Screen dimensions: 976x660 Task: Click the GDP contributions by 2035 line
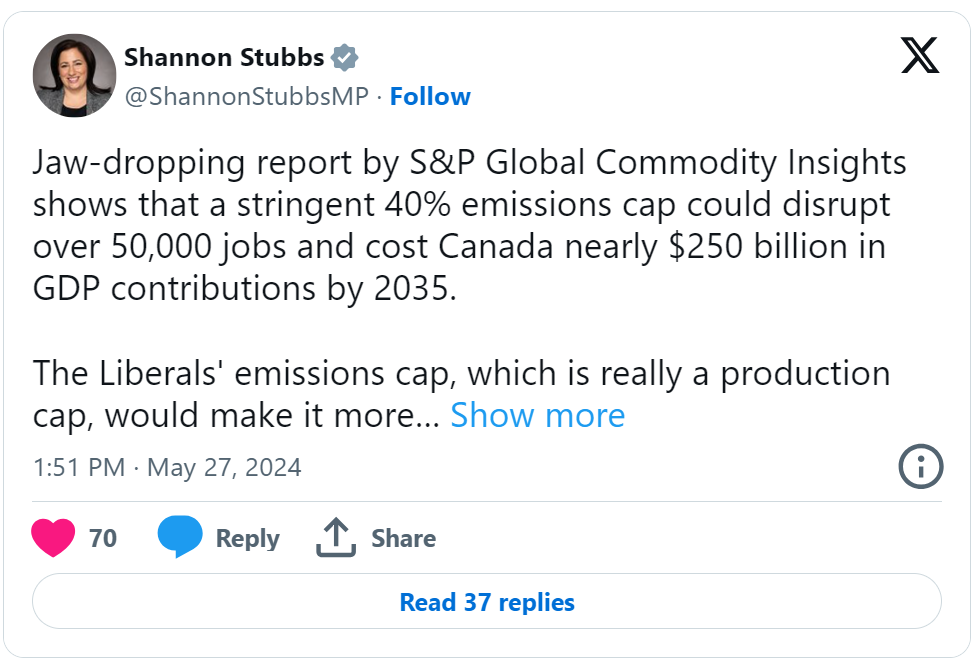point(245,289)
